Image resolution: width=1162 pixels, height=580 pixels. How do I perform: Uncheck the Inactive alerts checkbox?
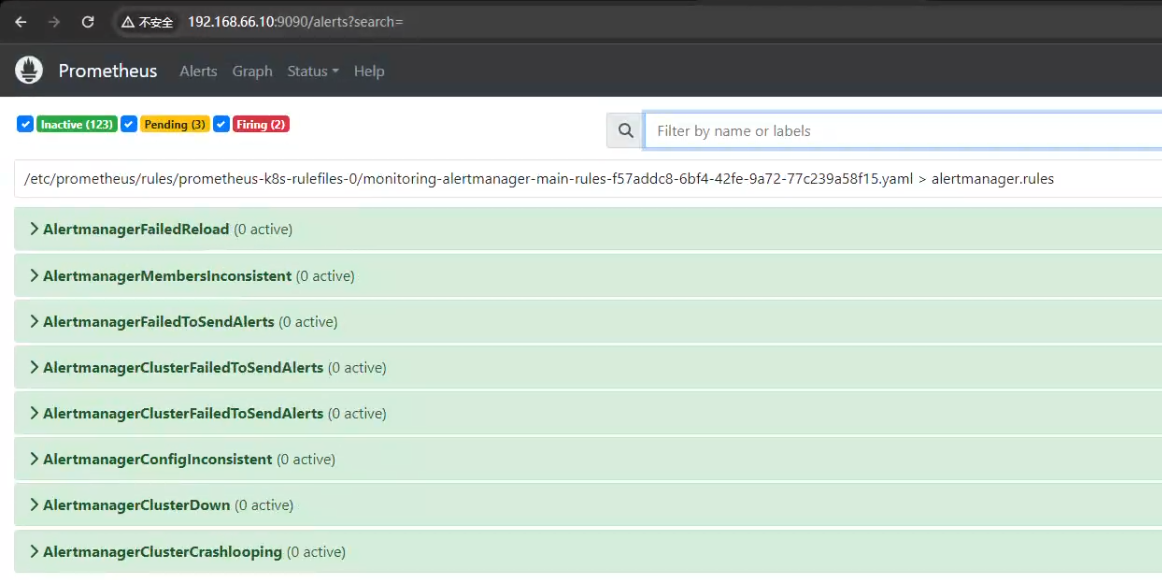click(x=25, y=124)
